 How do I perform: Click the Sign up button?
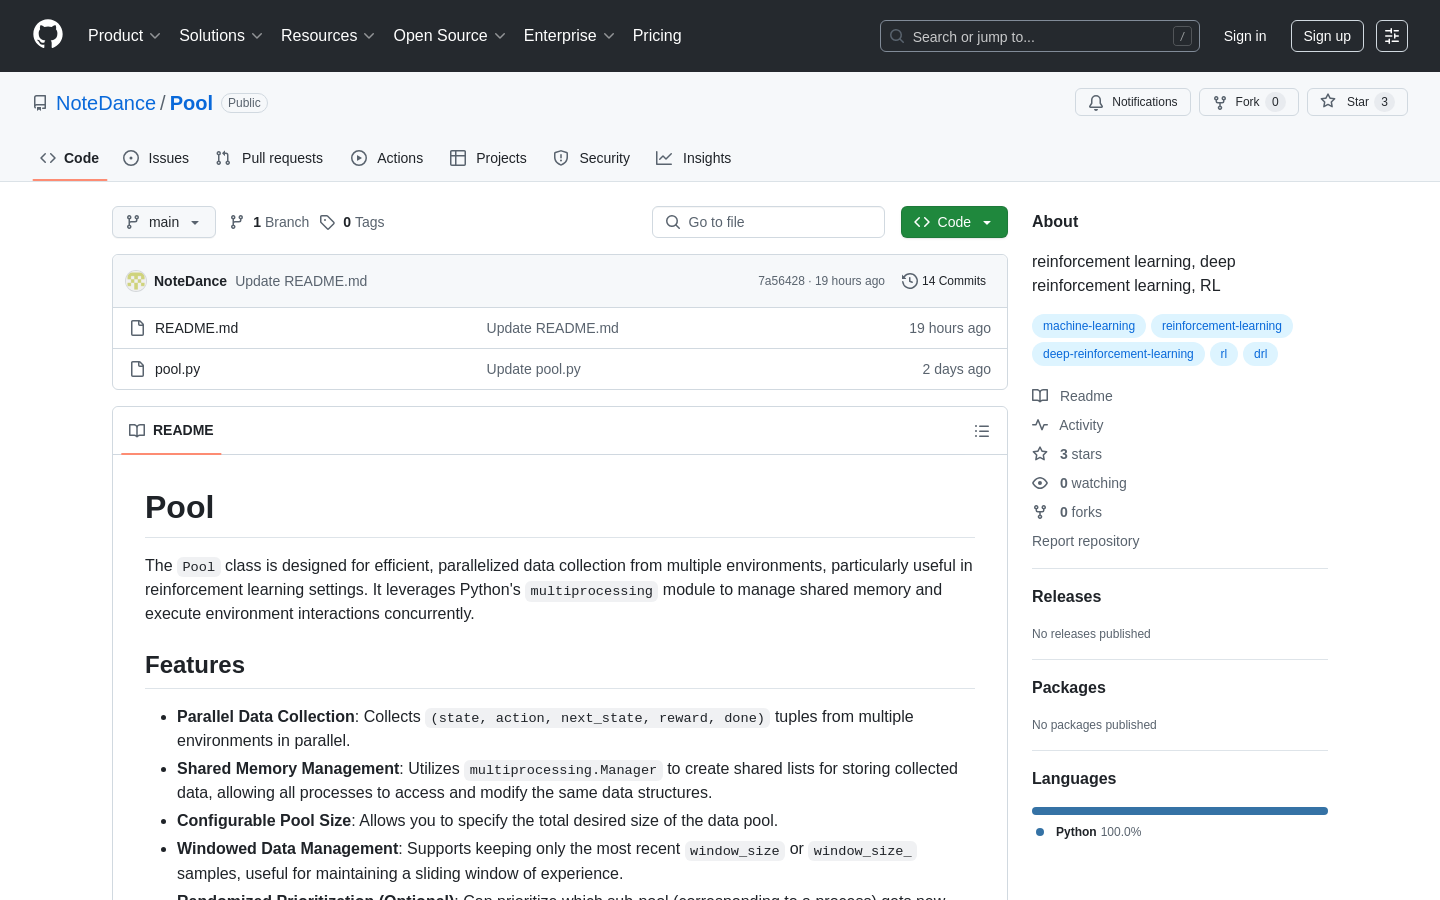pyautogui.click(x=1327, y=36)
